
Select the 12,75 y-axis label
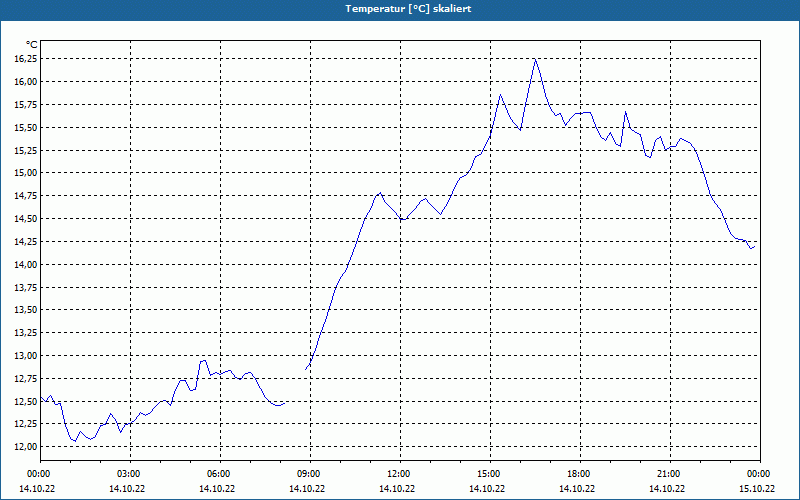click(x=26, y=378)
